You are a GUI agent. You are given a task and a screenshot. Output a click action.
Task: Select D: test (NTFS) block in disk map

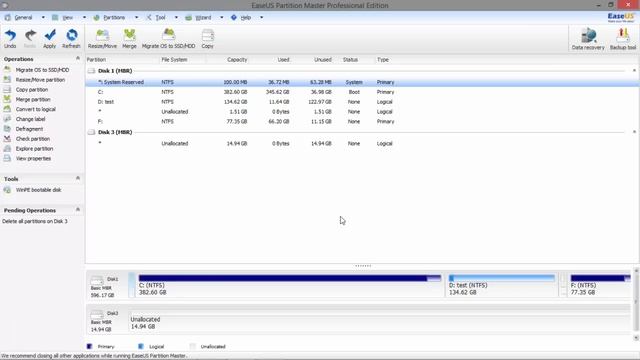point(502,285)
